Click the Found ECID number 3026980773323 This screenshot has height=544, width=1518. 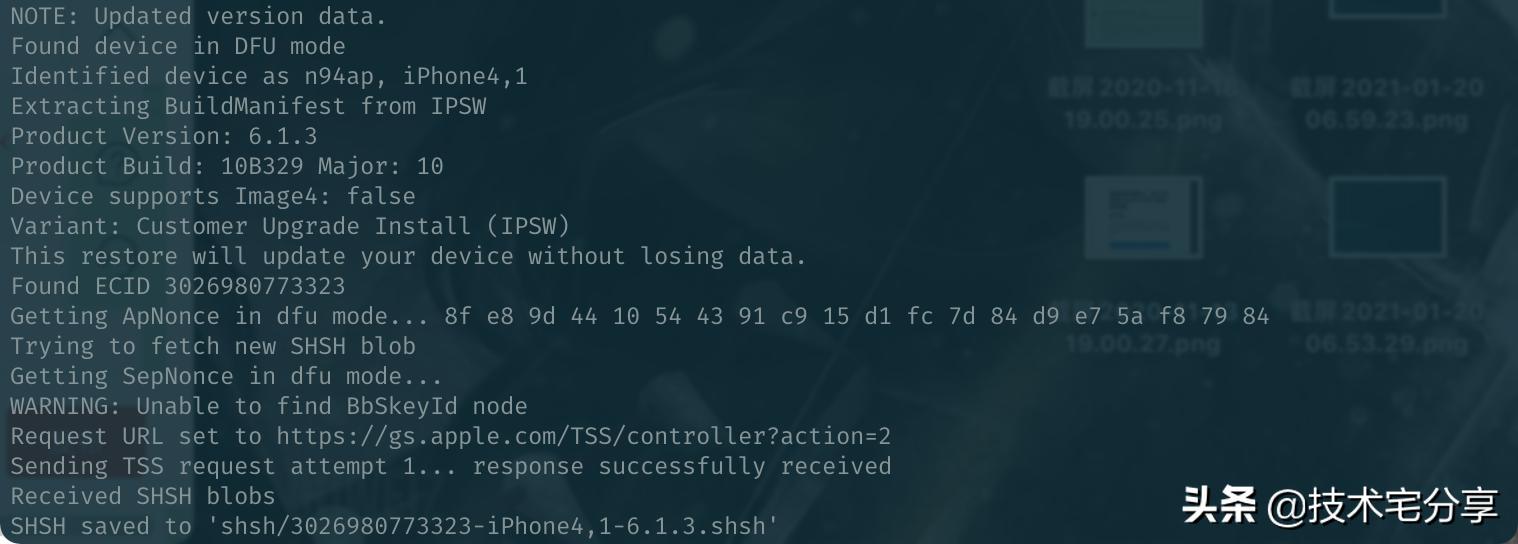coord(254,287)
